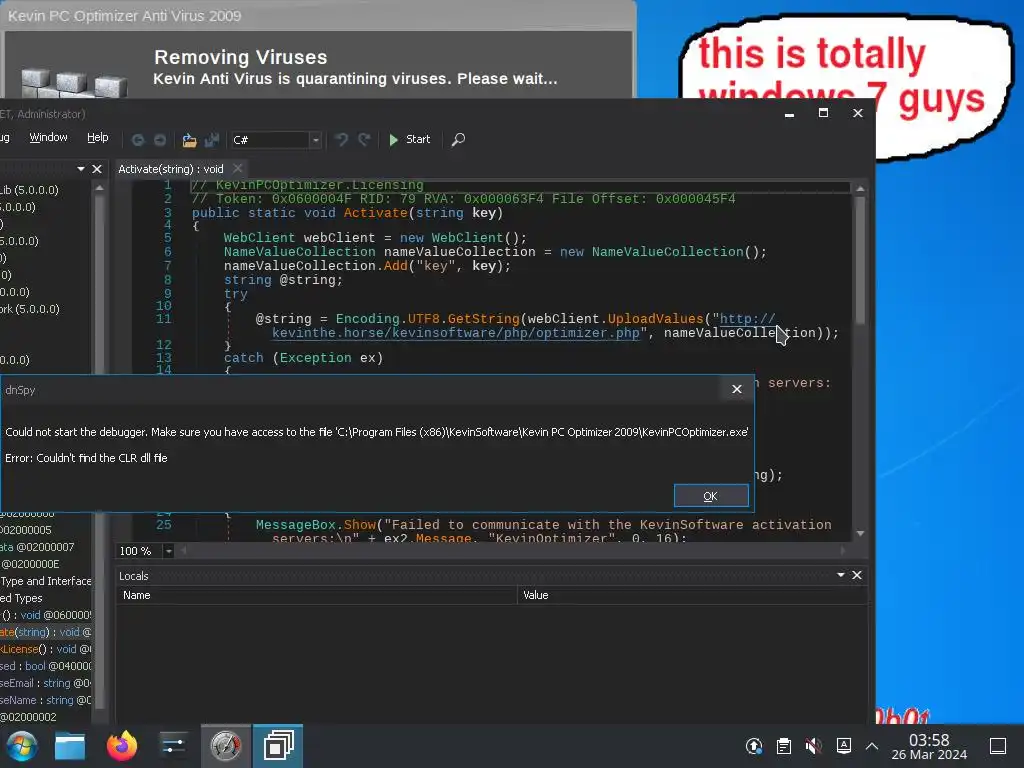Click the updates tray icon

[x=754, y=746]
